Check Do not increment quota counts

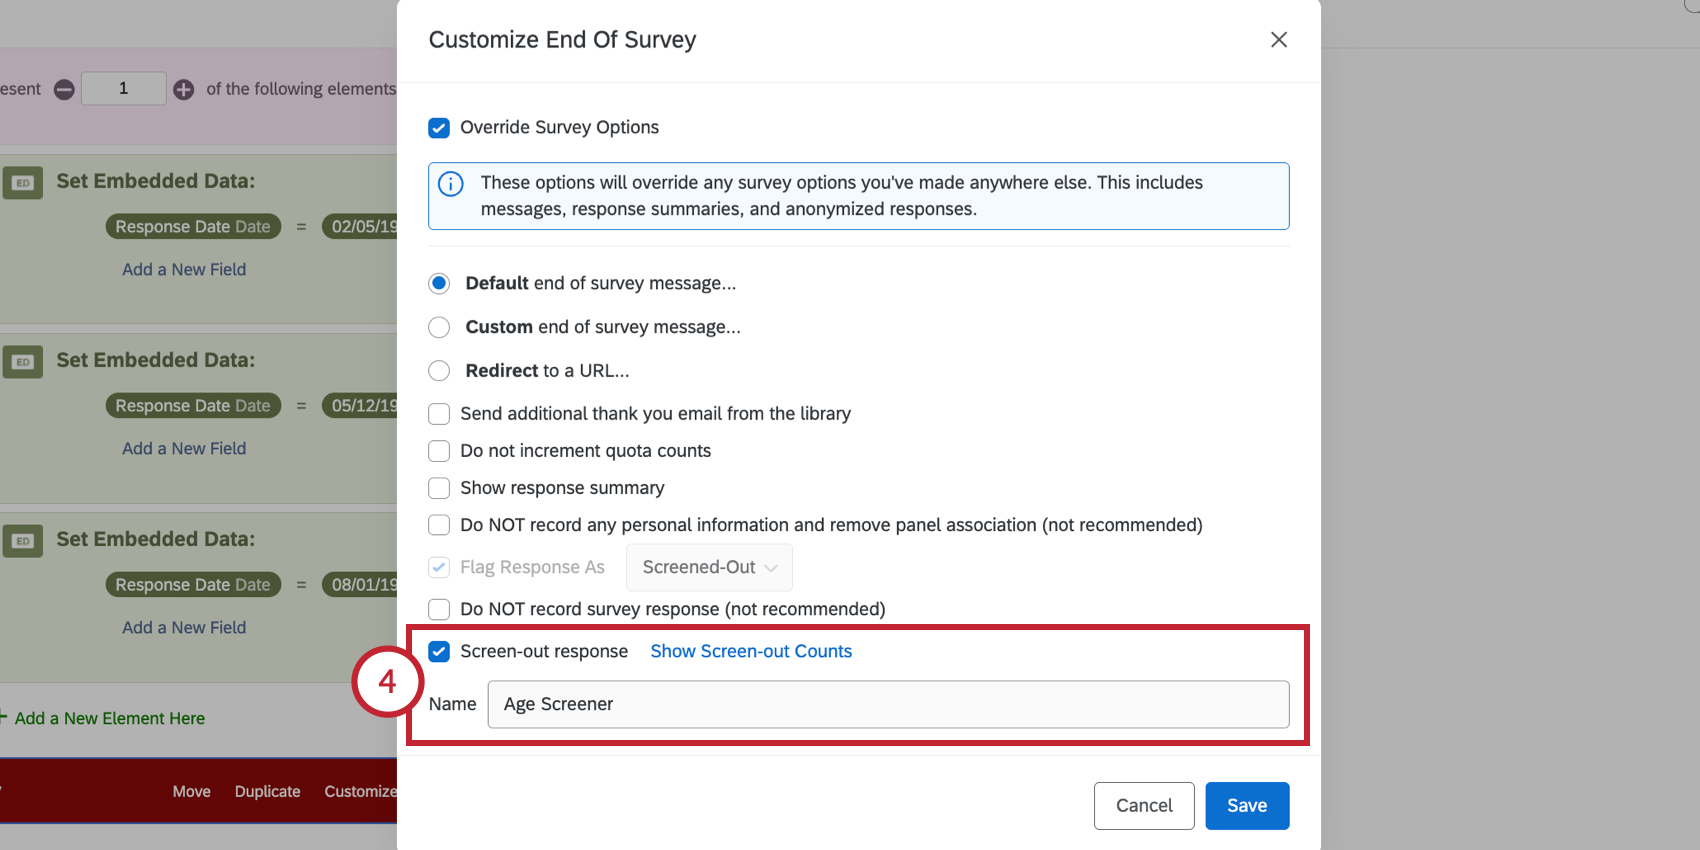[439, 451]
